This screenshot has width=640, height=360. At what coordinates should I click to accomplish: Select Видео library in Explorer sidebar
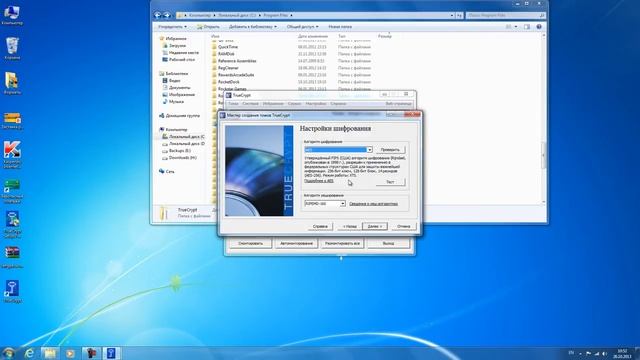tap(175, 80)
